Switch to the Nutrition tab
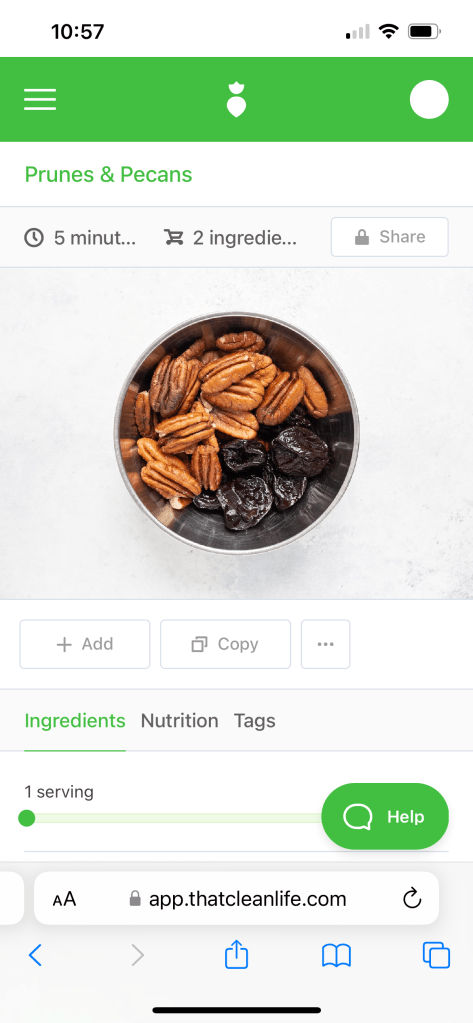This screenshot has width=473, height=1023. pos(179,721)
